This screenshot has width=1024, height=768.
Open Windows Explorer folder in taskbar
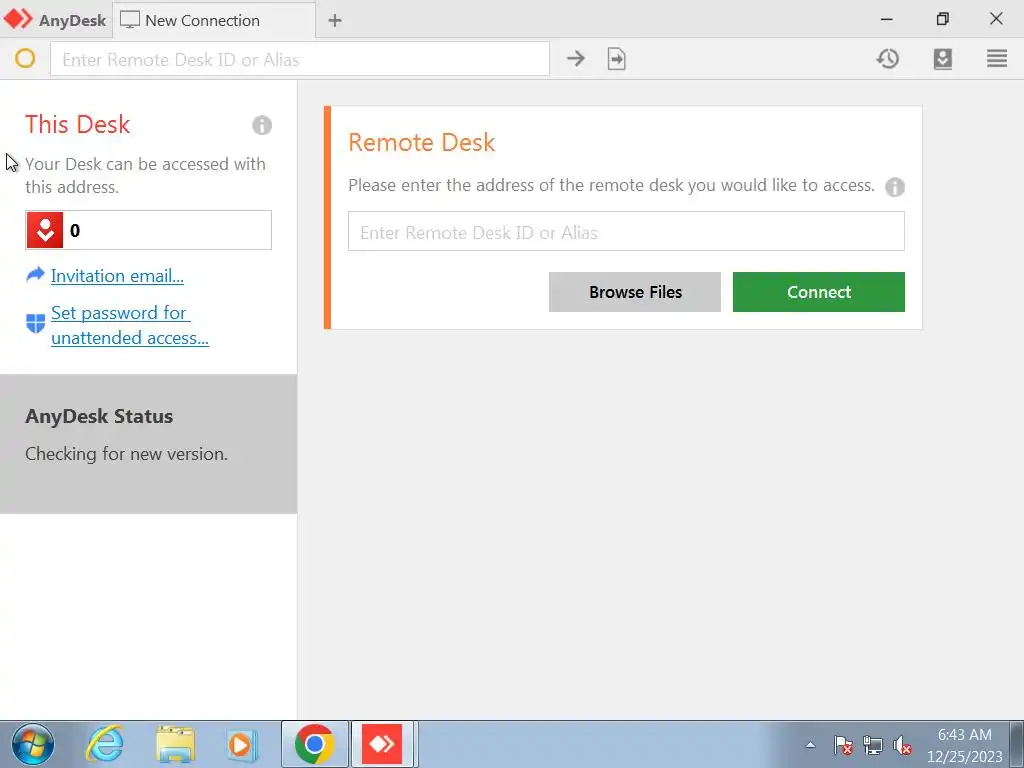175,744
